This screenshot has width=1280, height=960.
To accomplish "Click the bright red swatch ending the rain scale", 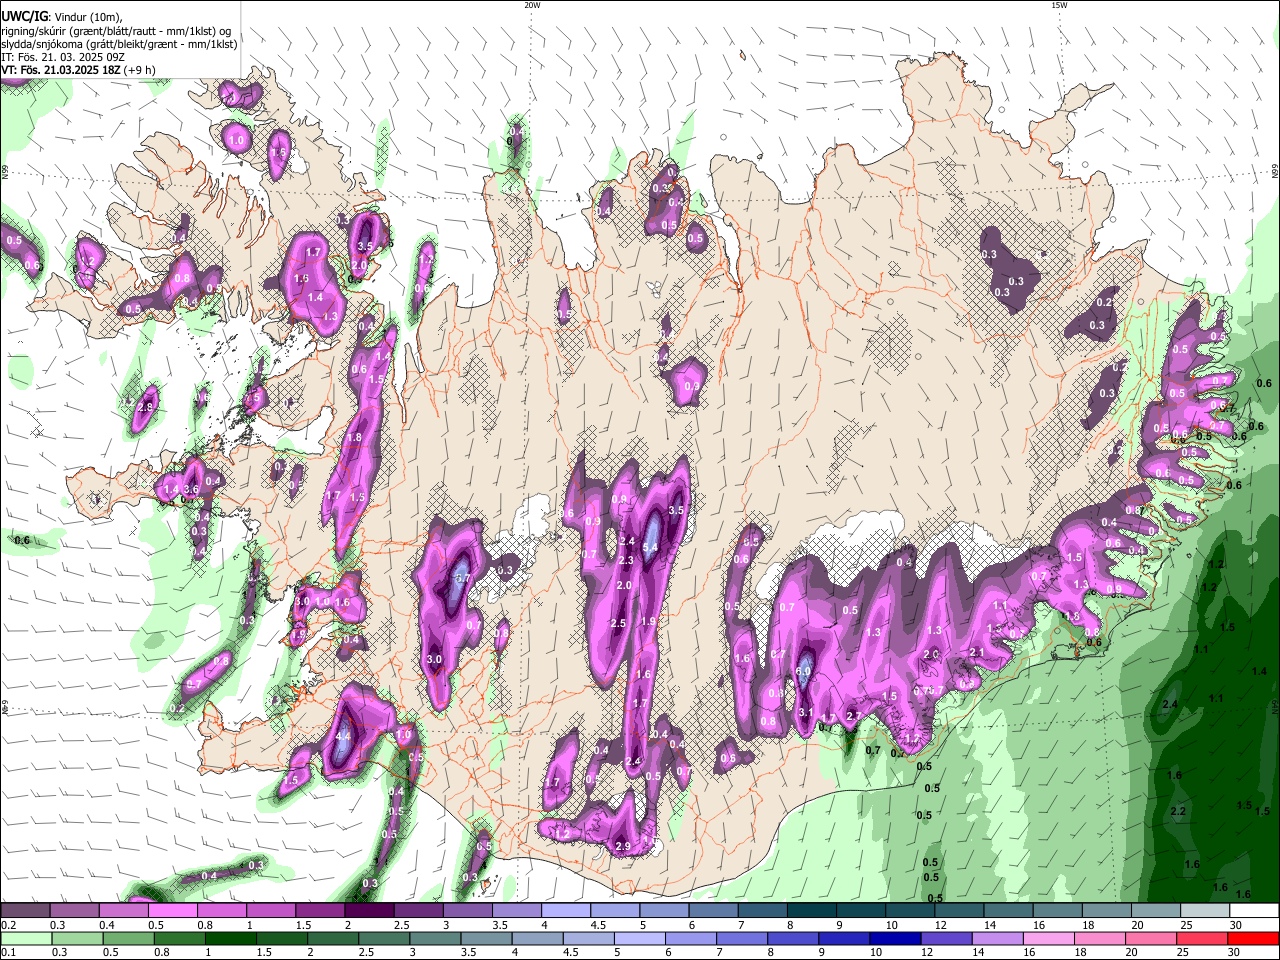I will 1255,938.
